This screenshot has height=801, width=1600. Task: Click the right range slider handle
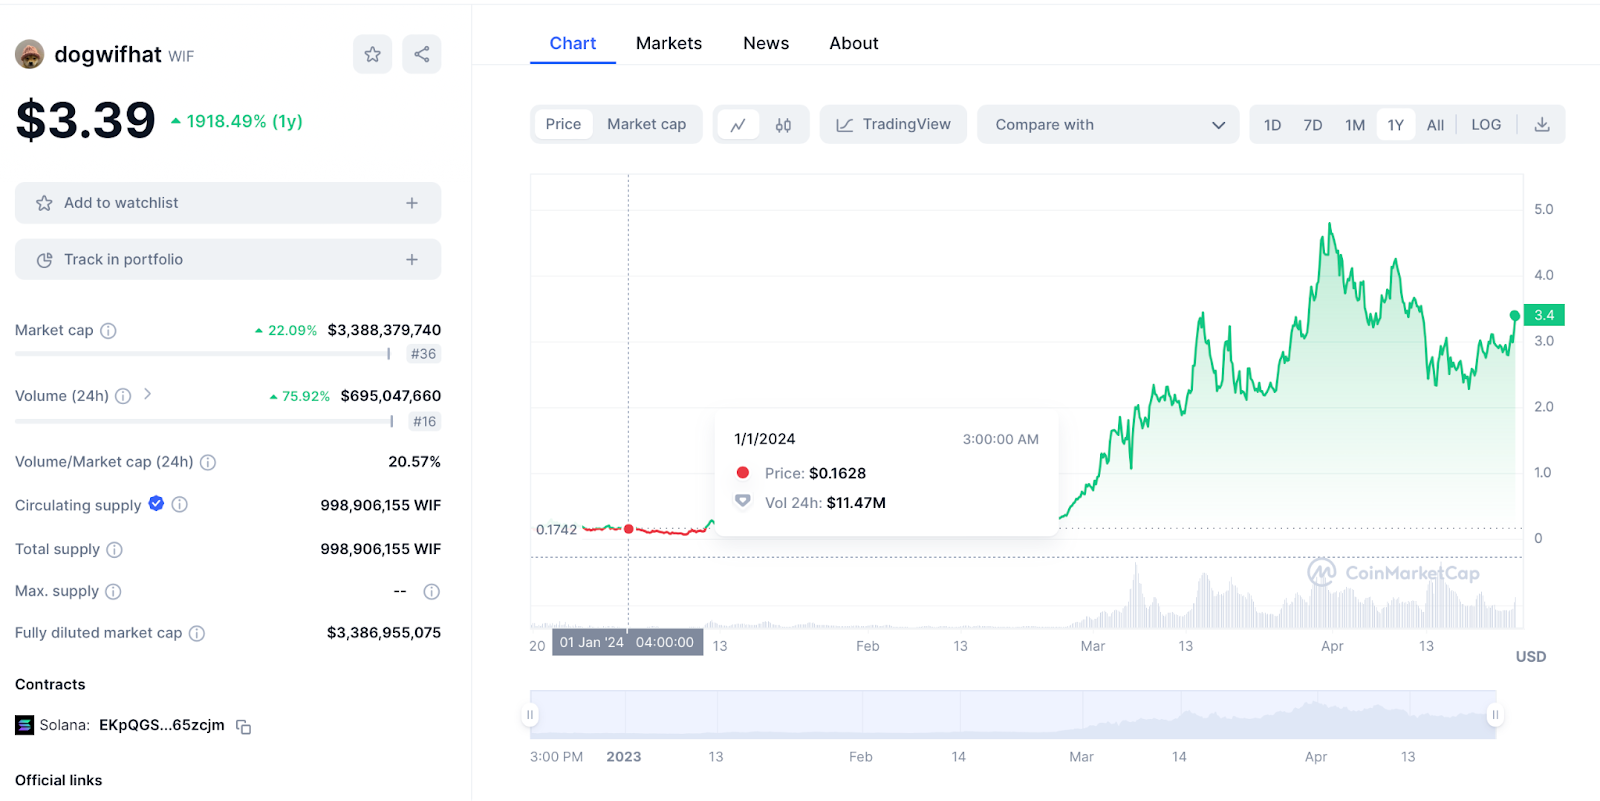point(1495,715)
